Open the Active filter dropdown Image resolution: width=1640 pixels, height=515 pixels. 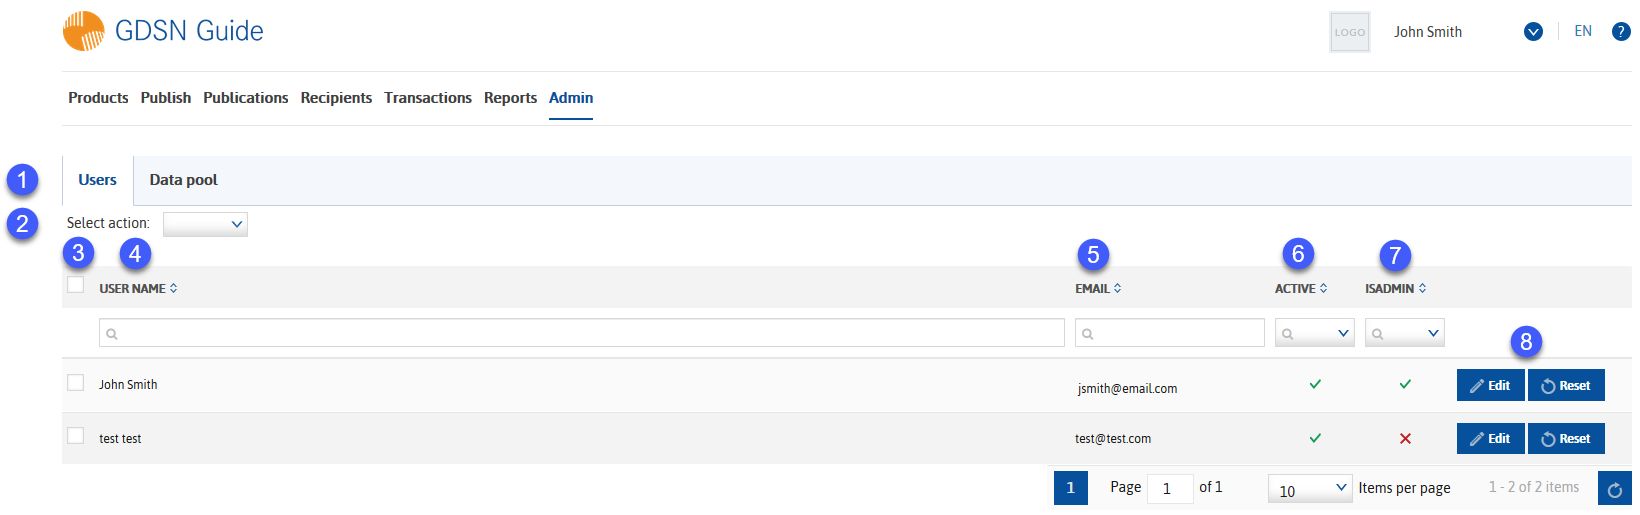point(1315,333)
